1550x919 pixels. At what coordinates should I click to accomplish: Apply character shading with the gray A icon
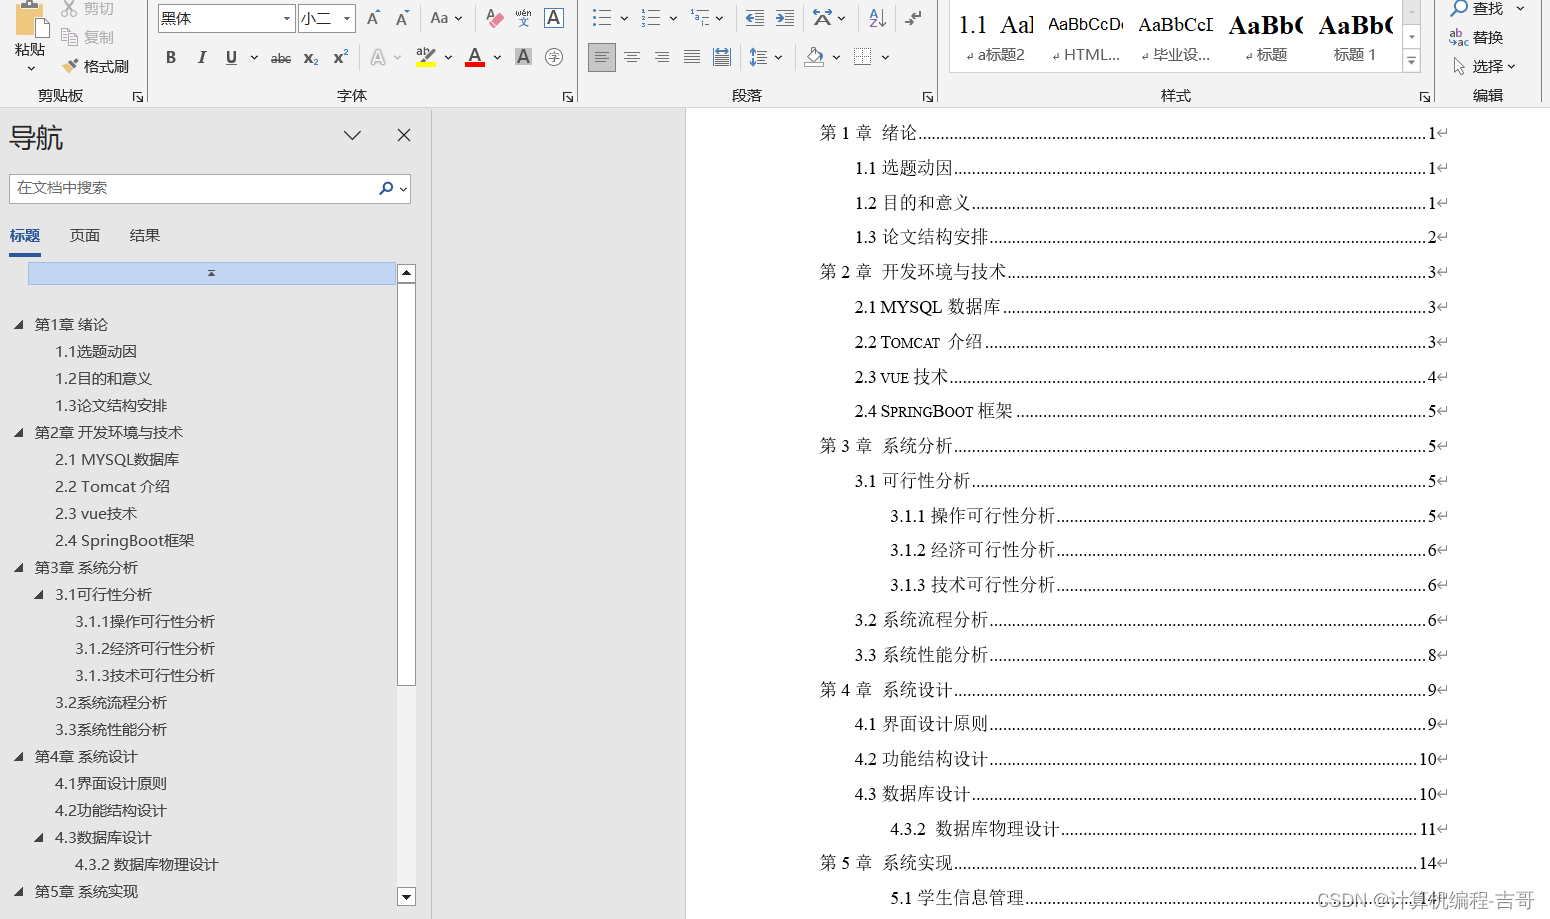523,57
